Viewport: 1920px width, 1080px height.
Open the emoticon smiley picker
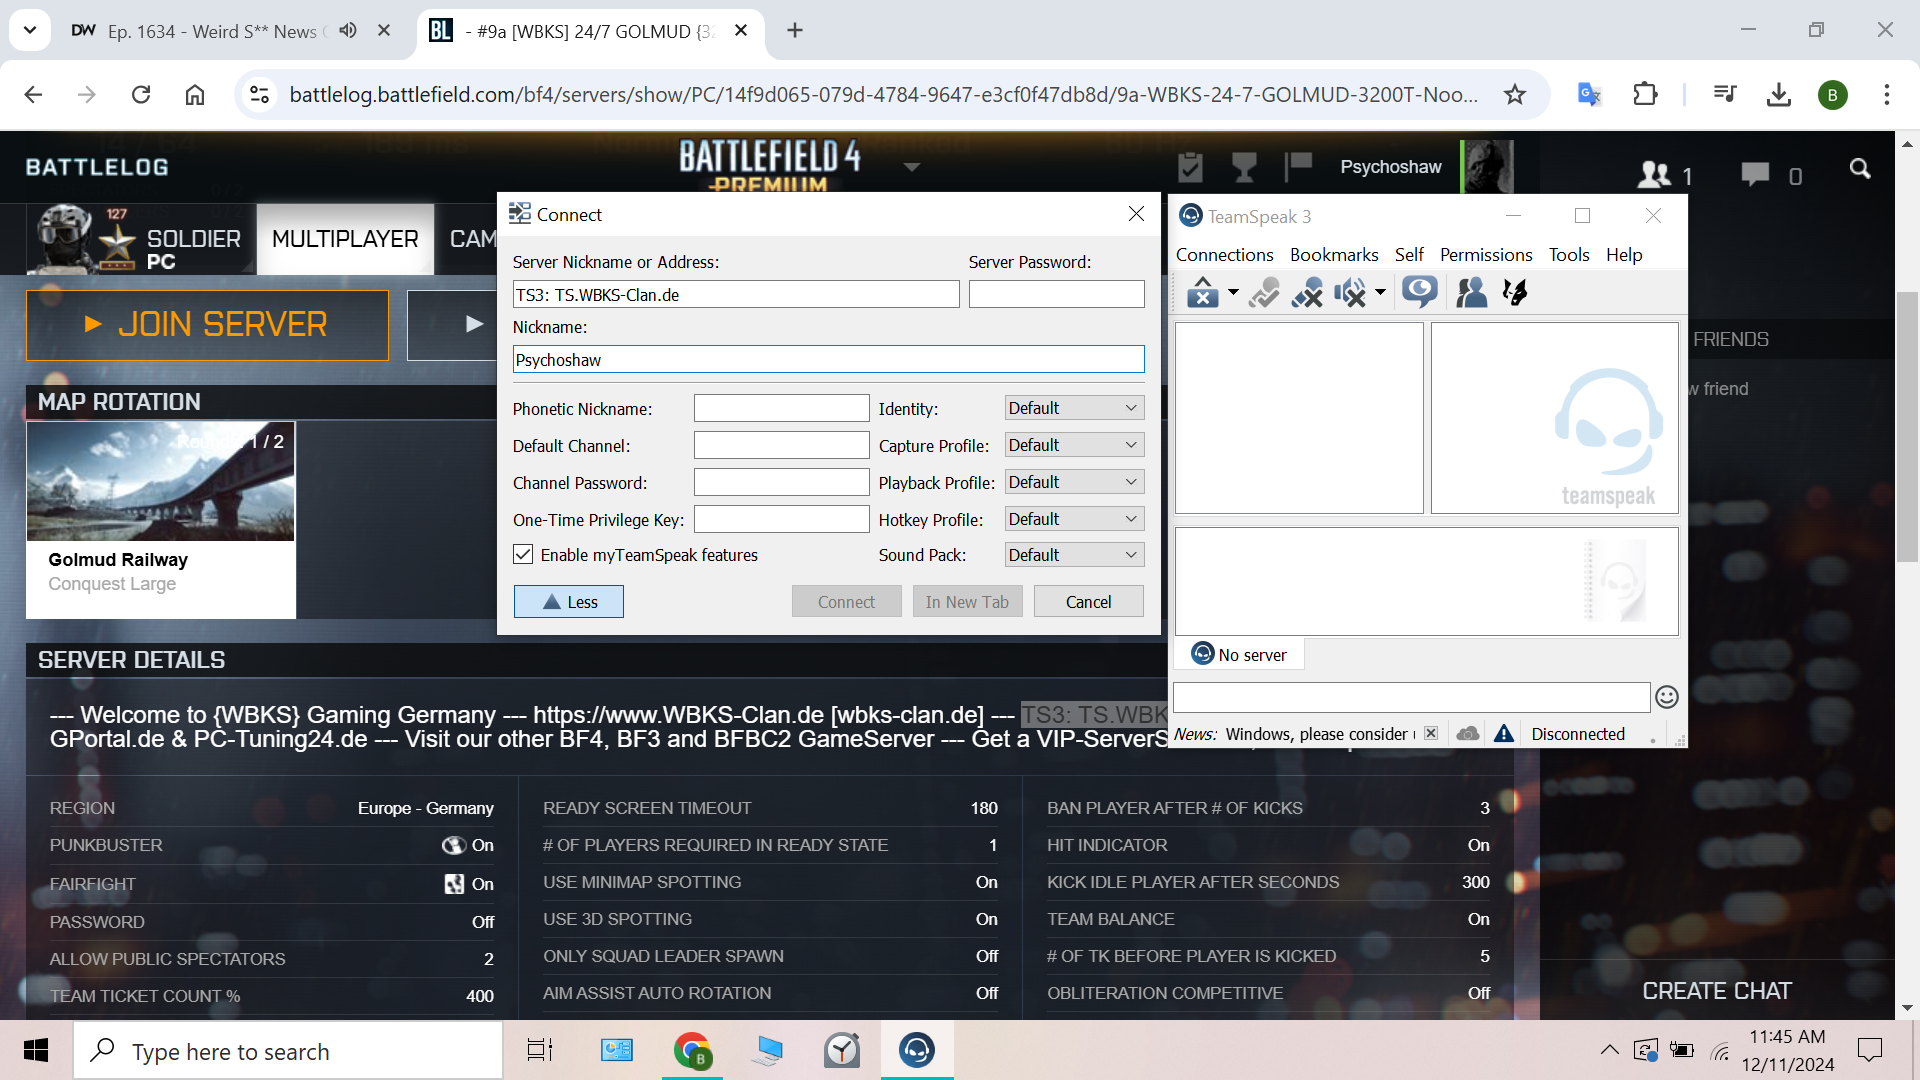point(1666,697)
